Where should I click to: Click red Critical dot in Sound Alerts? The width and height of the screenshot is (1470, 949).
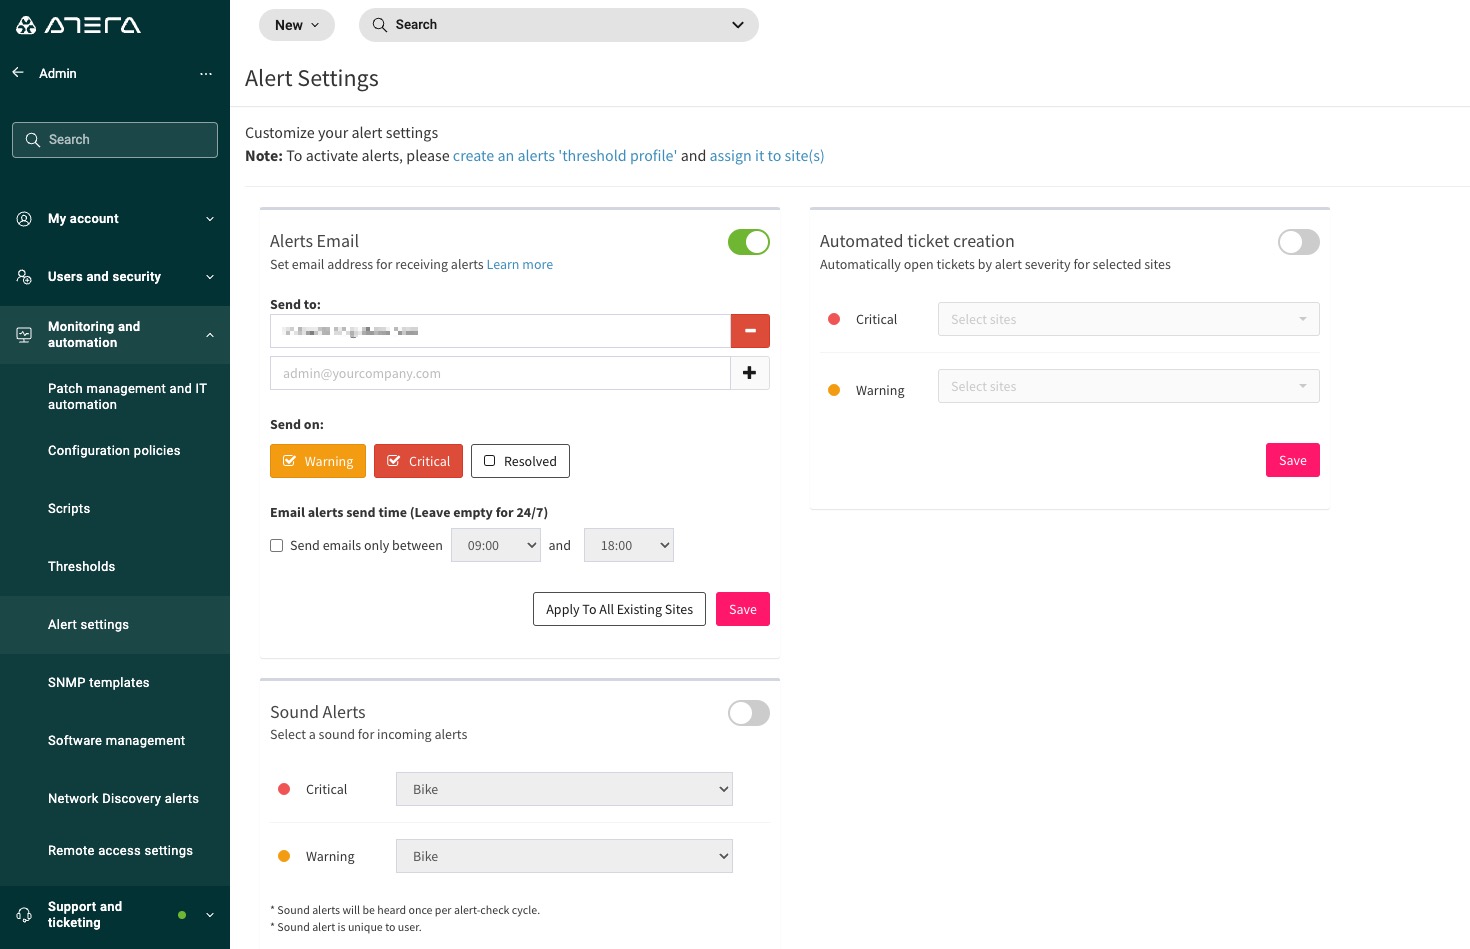click(x=284, y=789)
